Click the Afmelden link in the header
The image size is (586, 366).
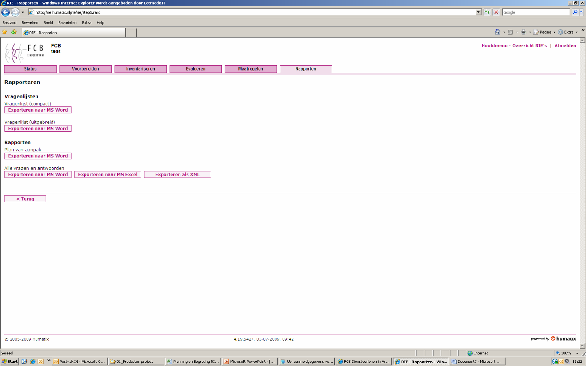pyautogui.click(x=565, y=46)
